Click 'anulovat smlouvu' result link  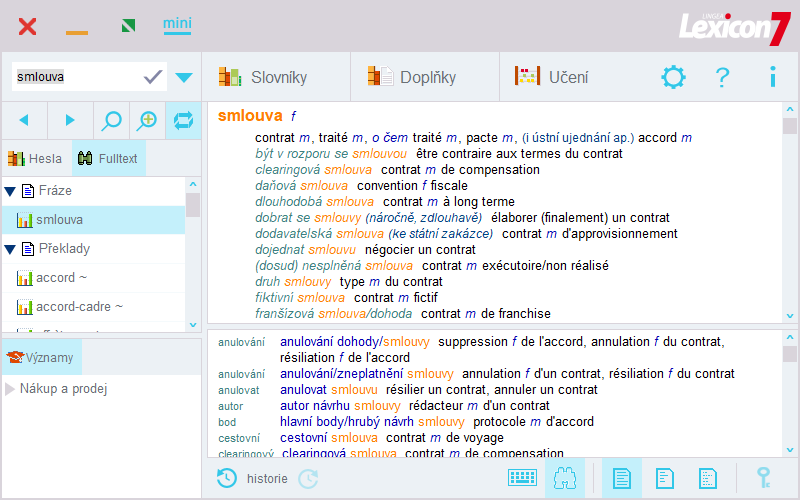pos(329,390)
